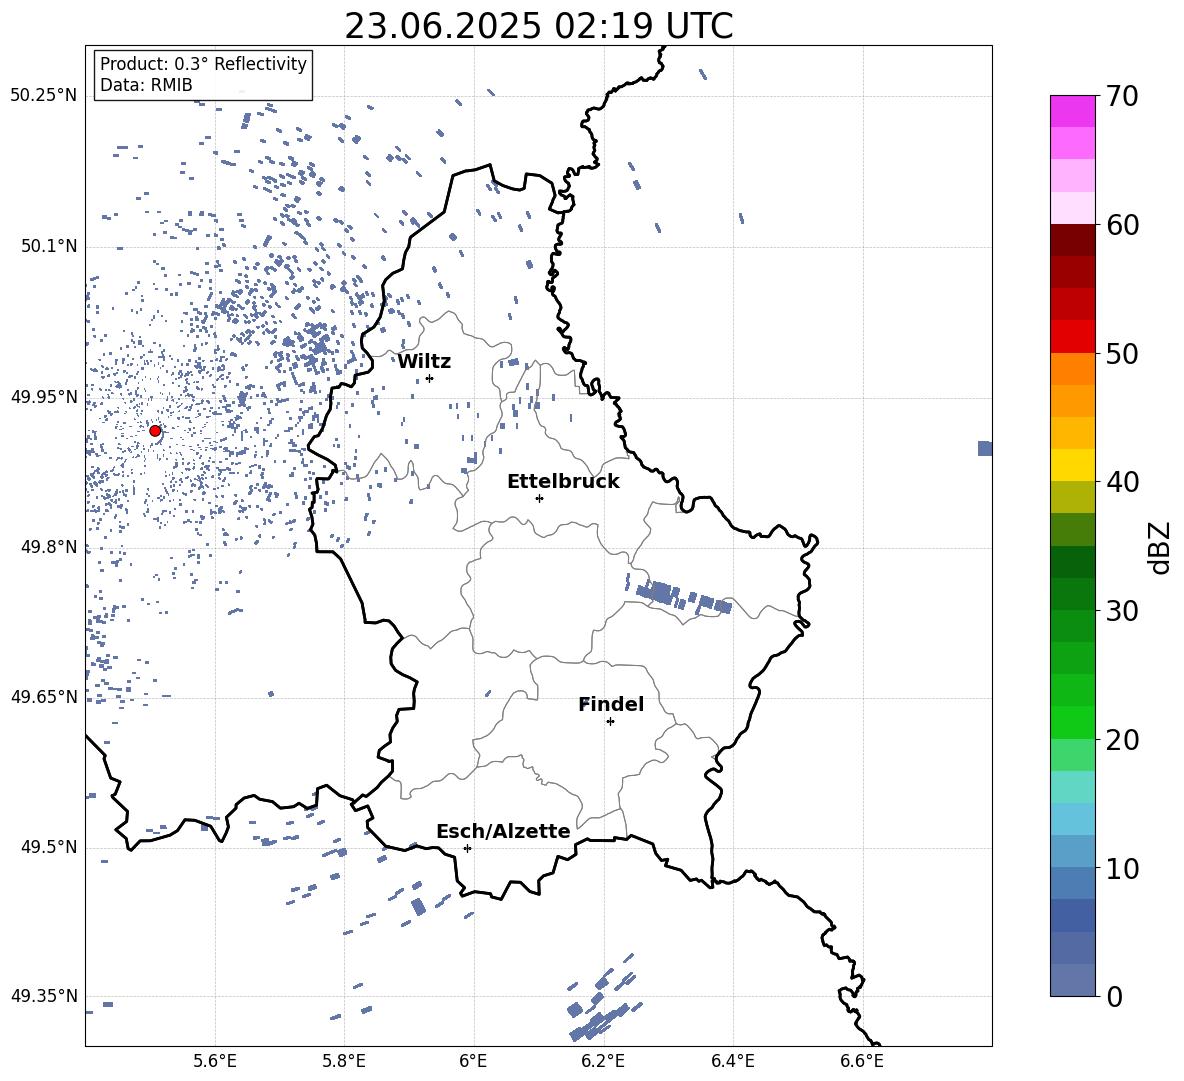Click the 5.6°E longitude label
Image resolution: width=1184 pixels, height=1081 pixels.
[215, 1062]
